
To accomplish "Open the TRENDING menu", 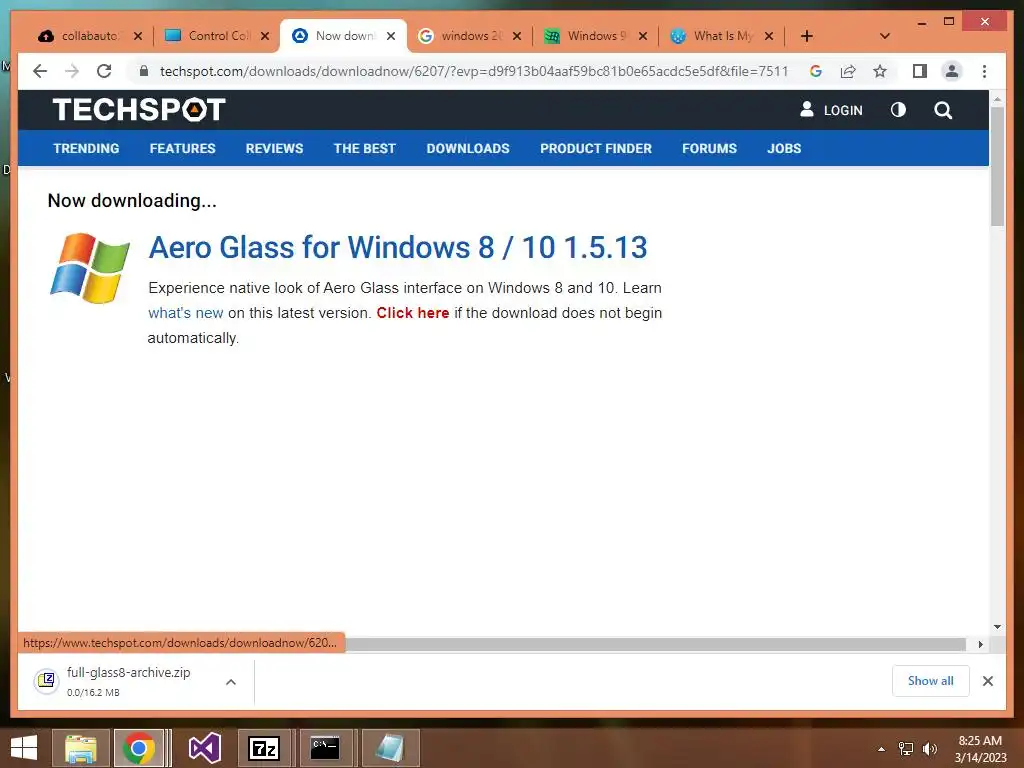I will (86, 148).
